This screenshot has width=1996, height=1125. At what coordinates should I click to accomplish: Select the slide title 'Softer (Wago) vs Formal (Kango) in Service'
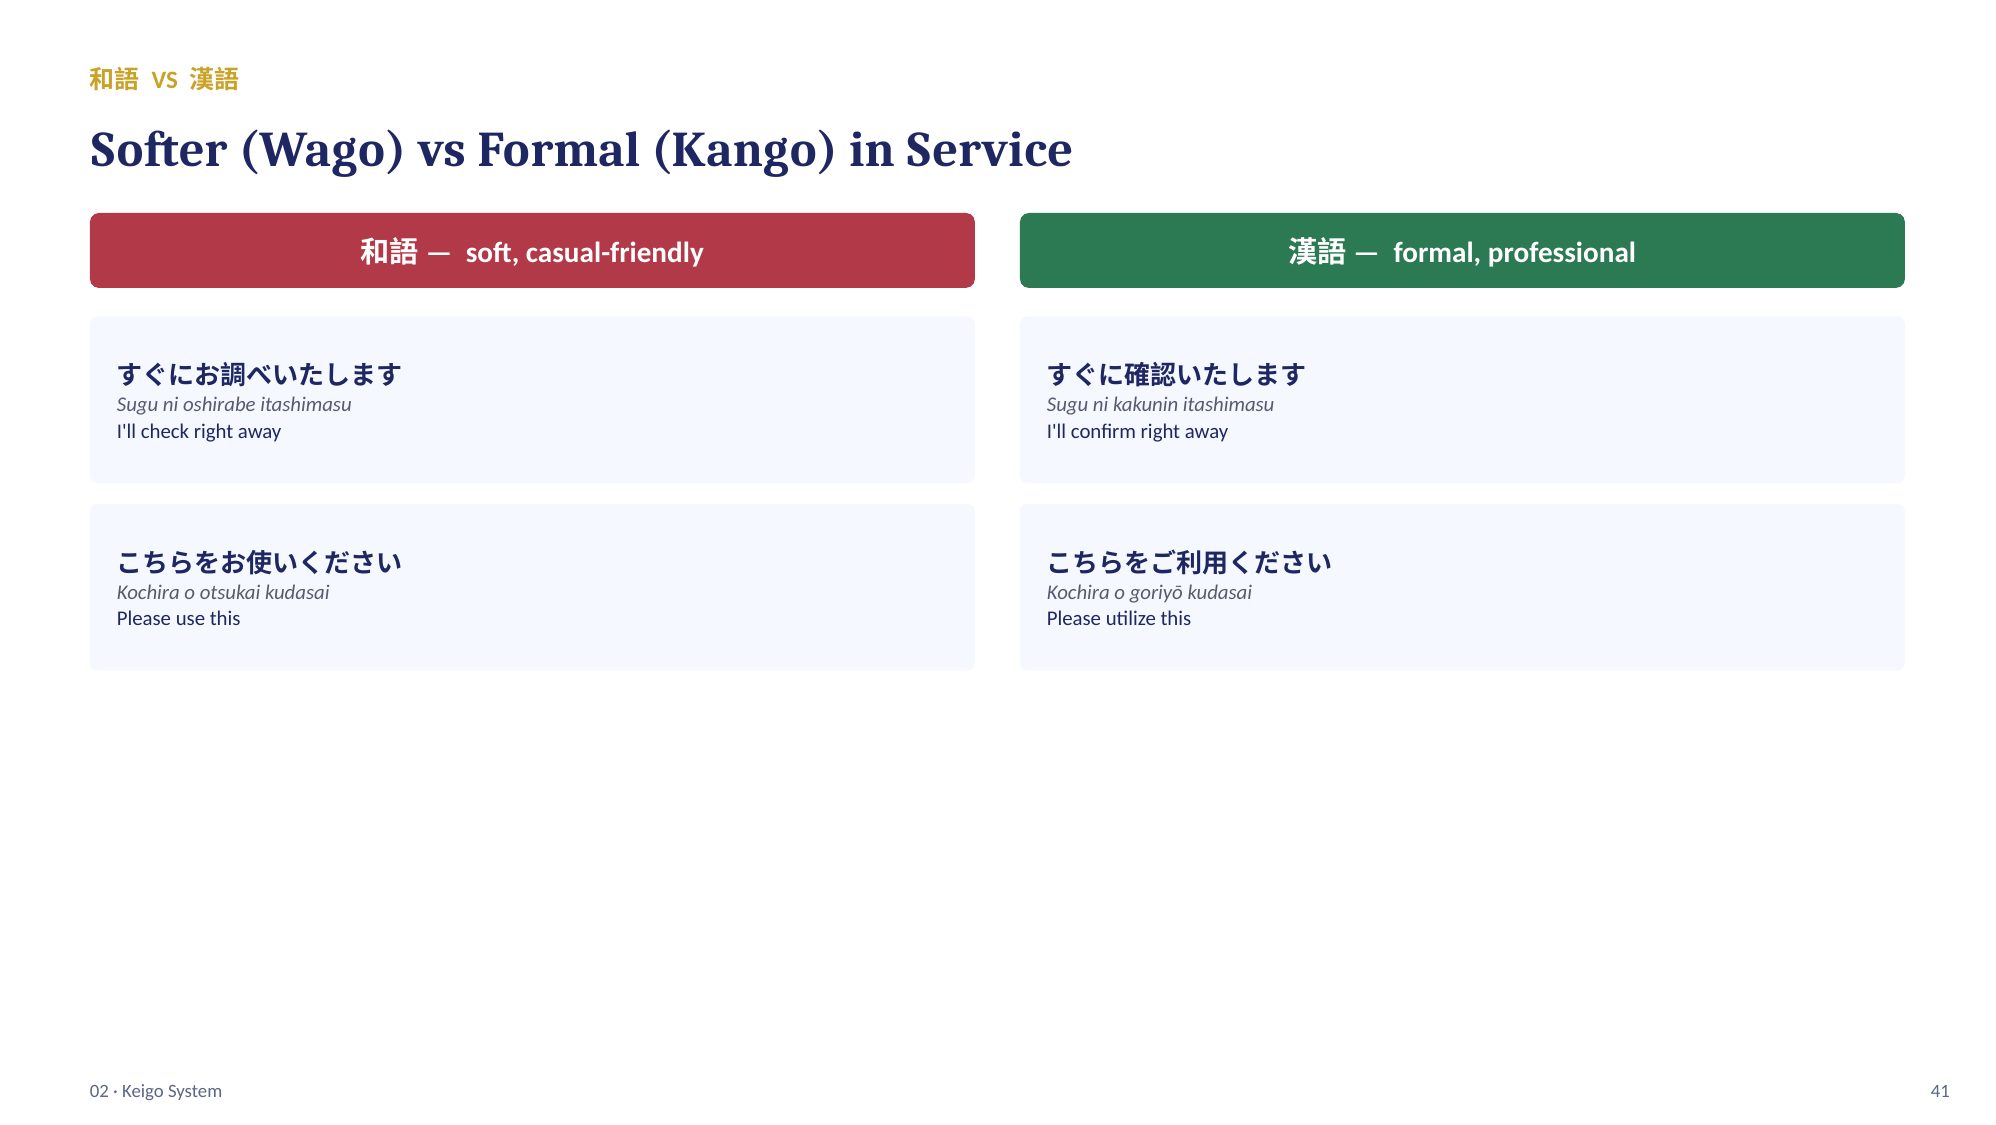tap(581, 150)
